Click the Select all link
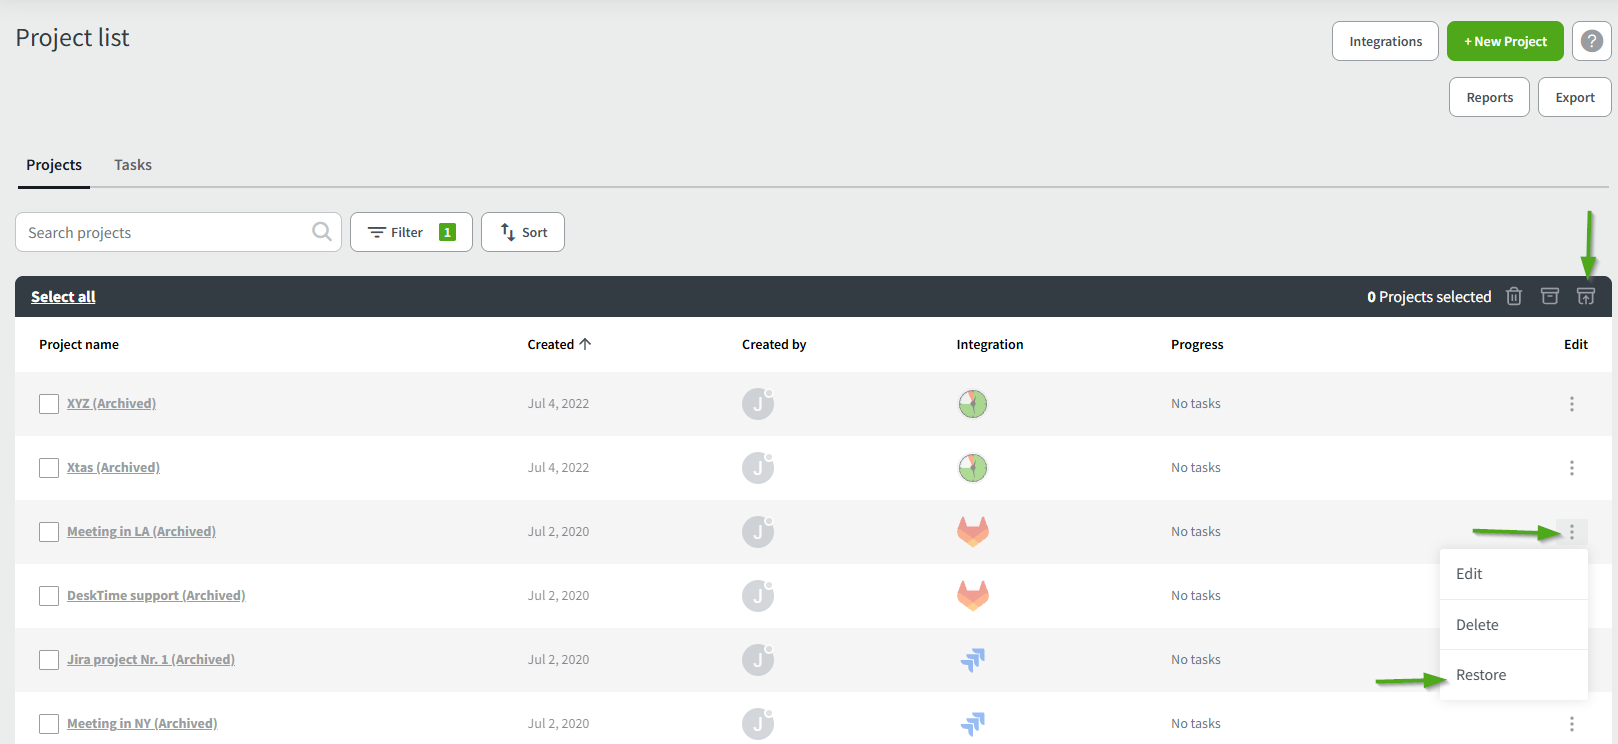Screen dimensions: 1618x744 (63, 297)
